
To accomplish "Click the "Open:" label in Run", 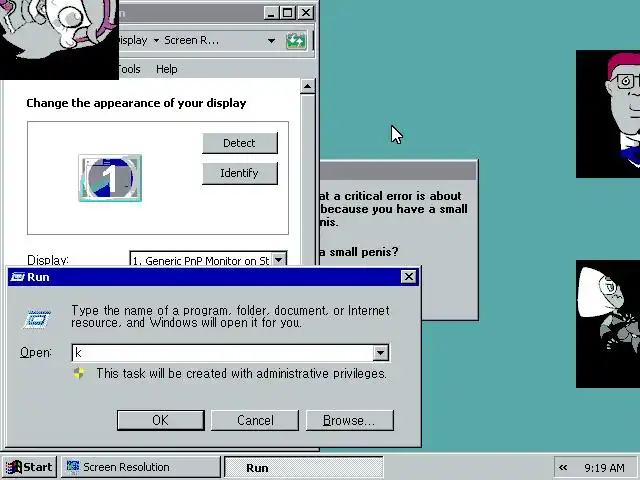I will [x=36, y=353].
